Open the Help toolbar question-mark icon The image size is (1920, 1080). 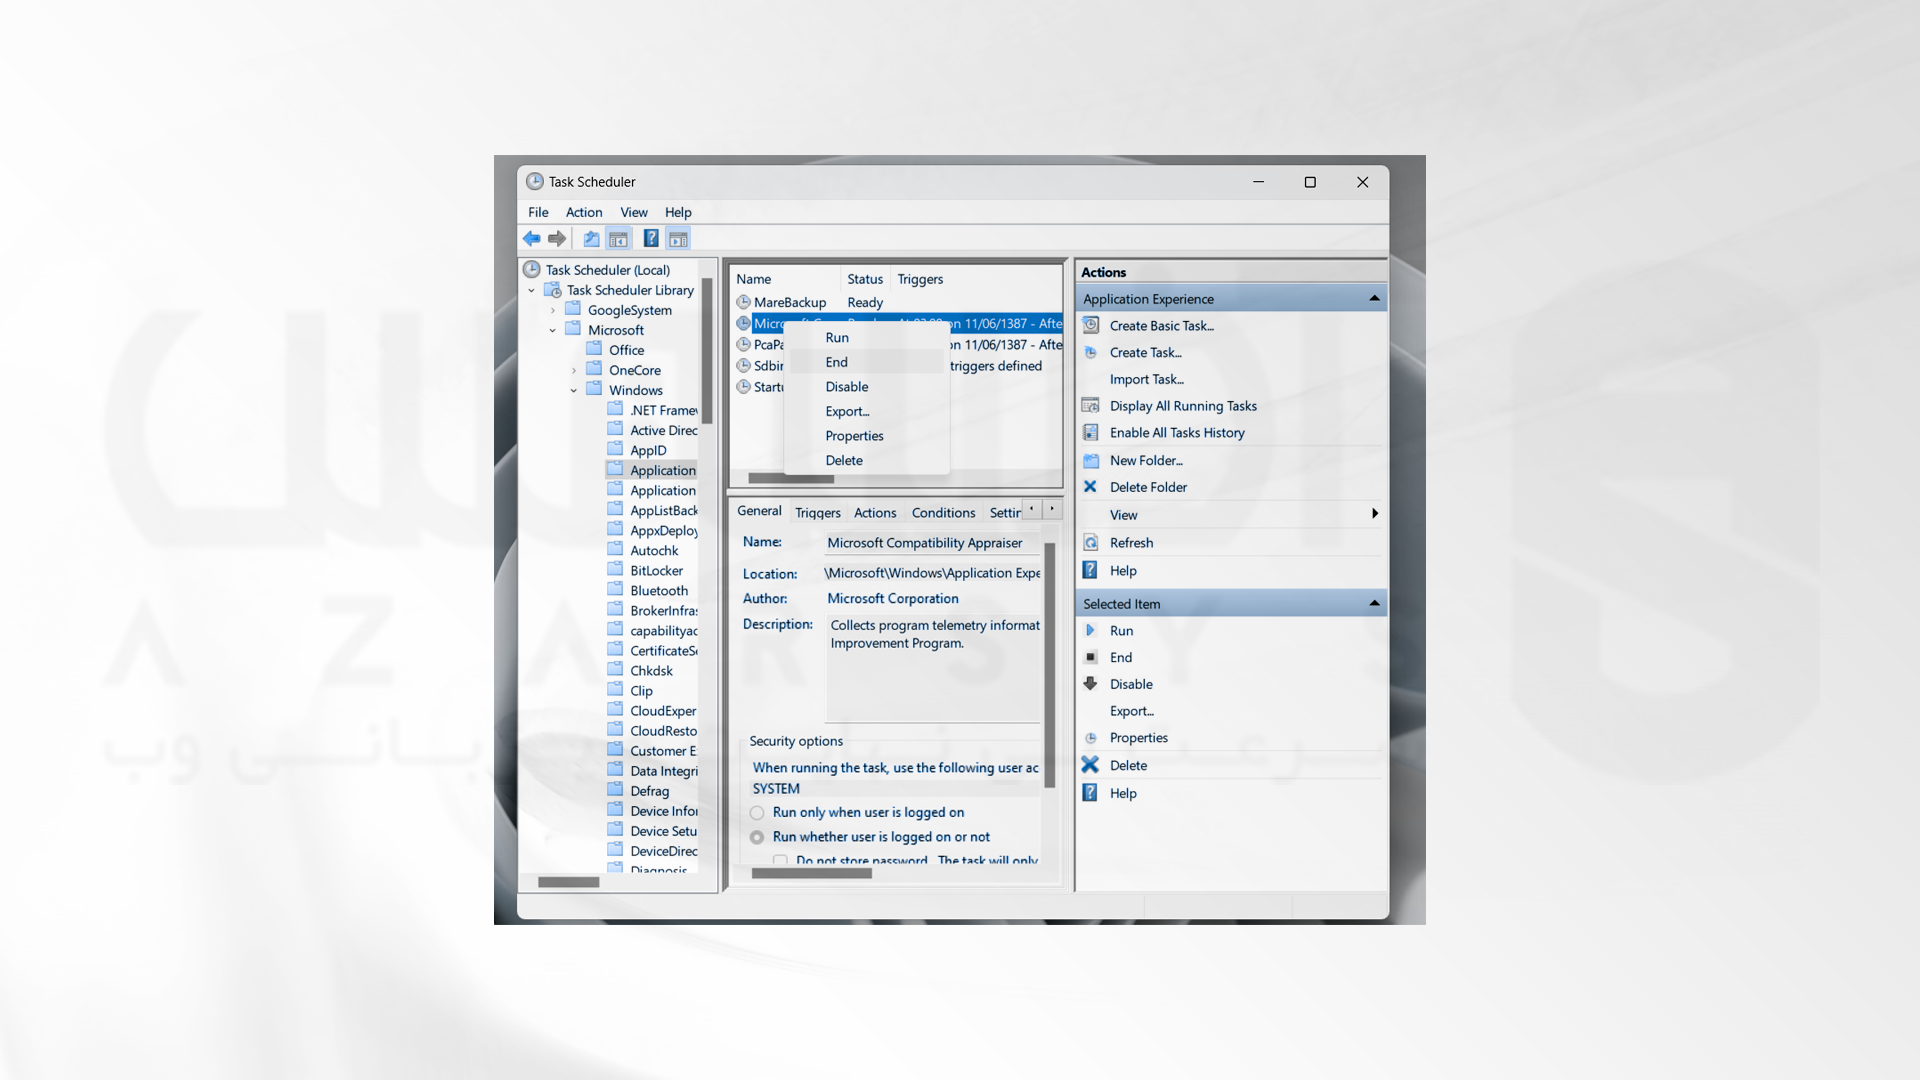pos(651,239)
